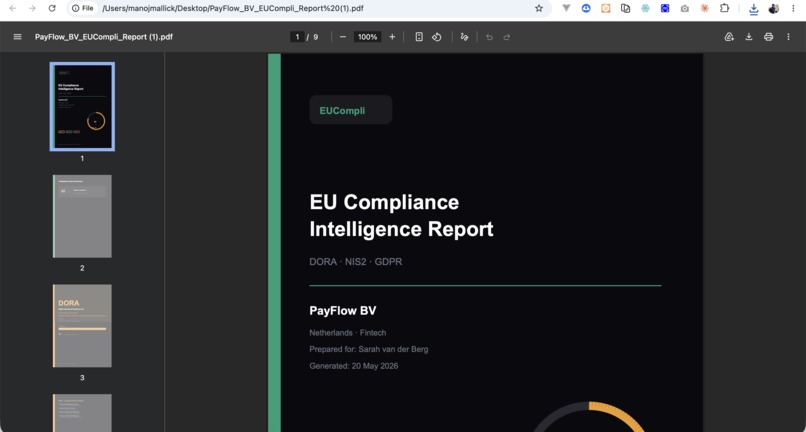This screenshot has height=432, width=806.
Task: Reload the browser page
Action: point(52,8)
